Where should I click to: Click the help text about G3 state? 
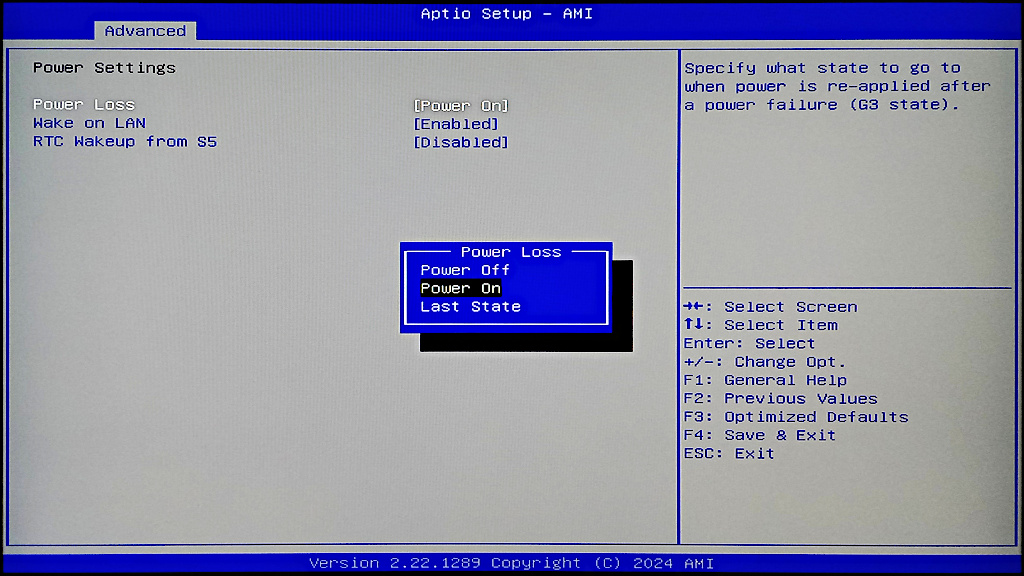(845, 86)
